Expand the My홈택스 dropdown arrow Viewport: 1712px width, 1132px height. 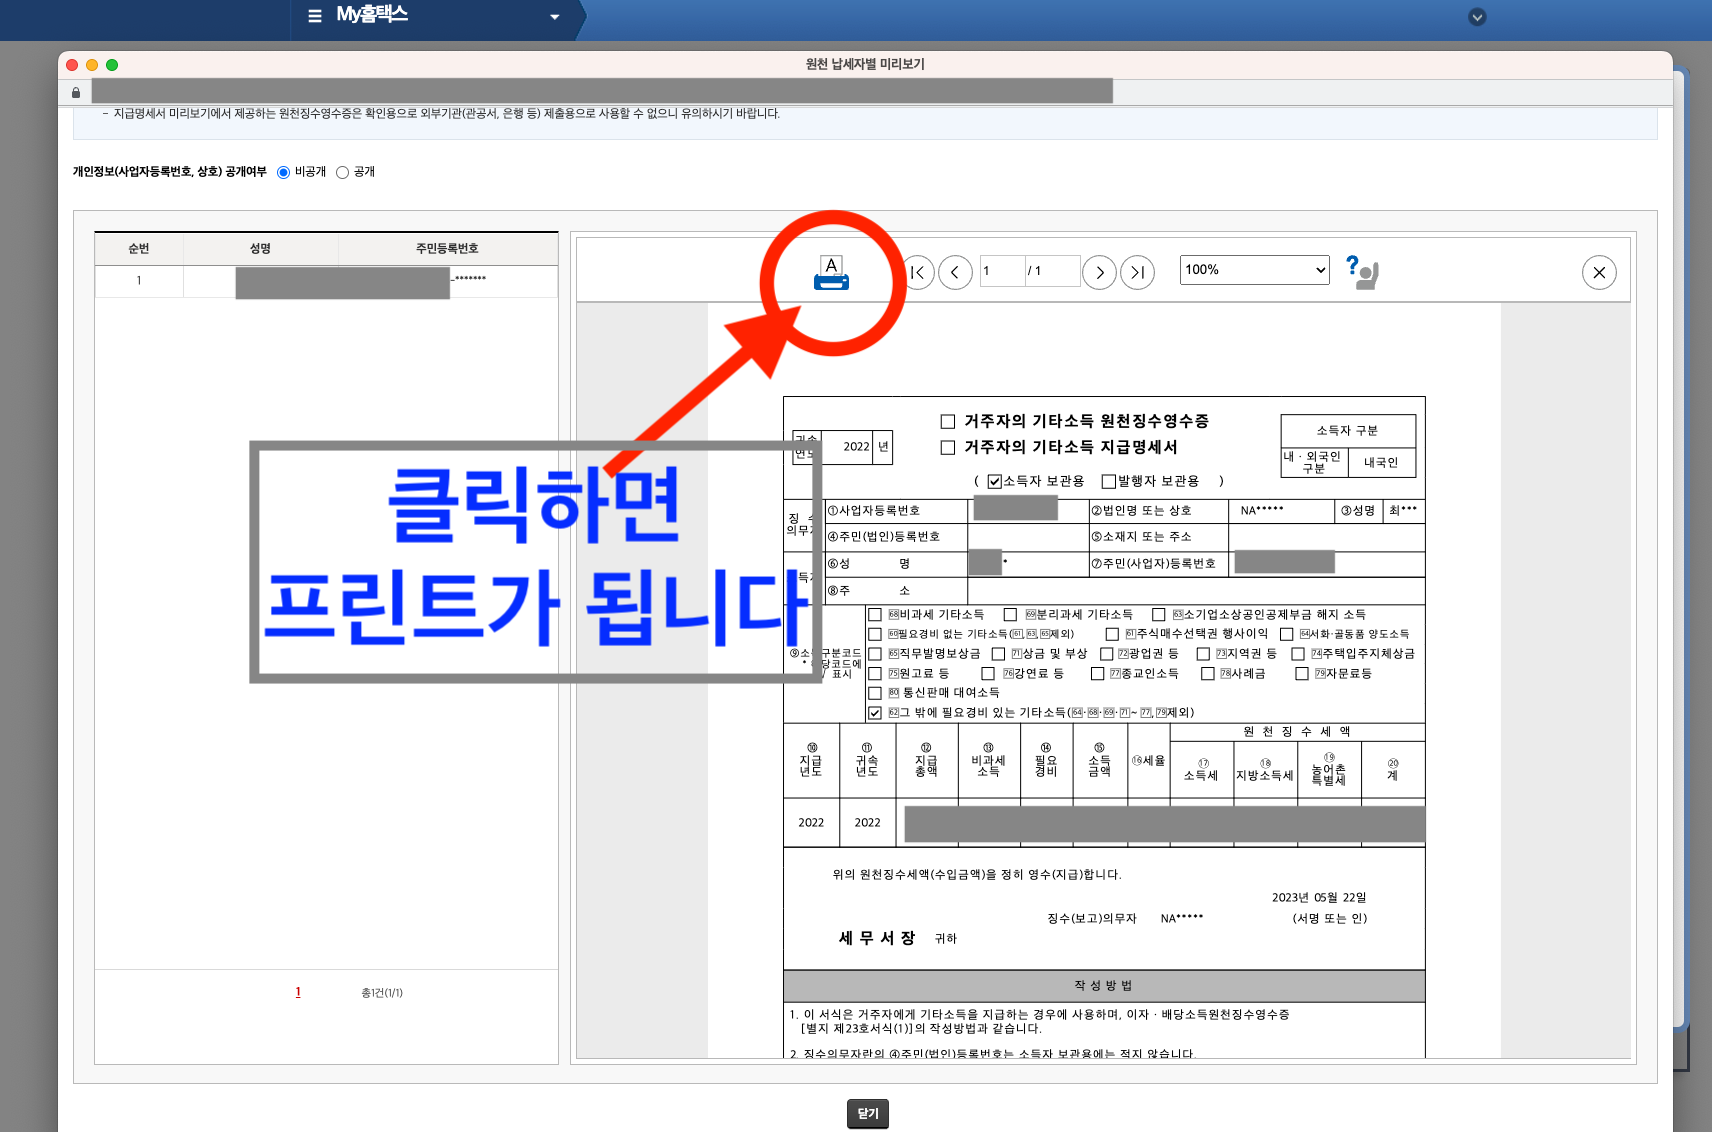point(555,17)
